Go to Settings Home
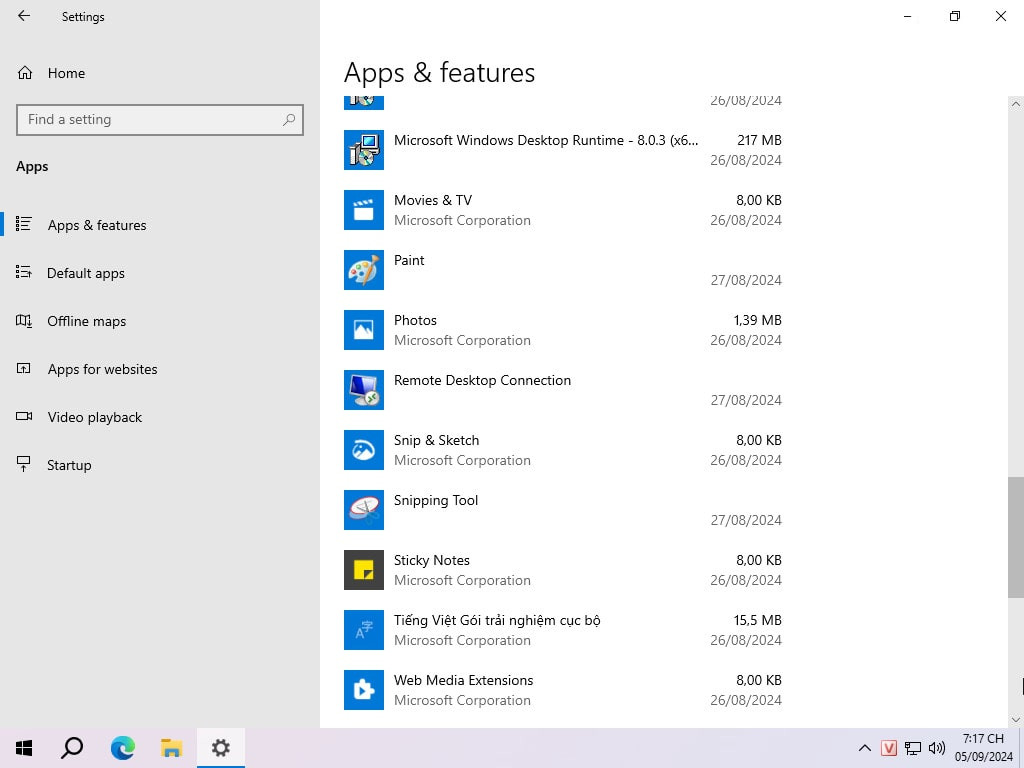Screen dimensions: 1024x768 click(x=66, y=73)
